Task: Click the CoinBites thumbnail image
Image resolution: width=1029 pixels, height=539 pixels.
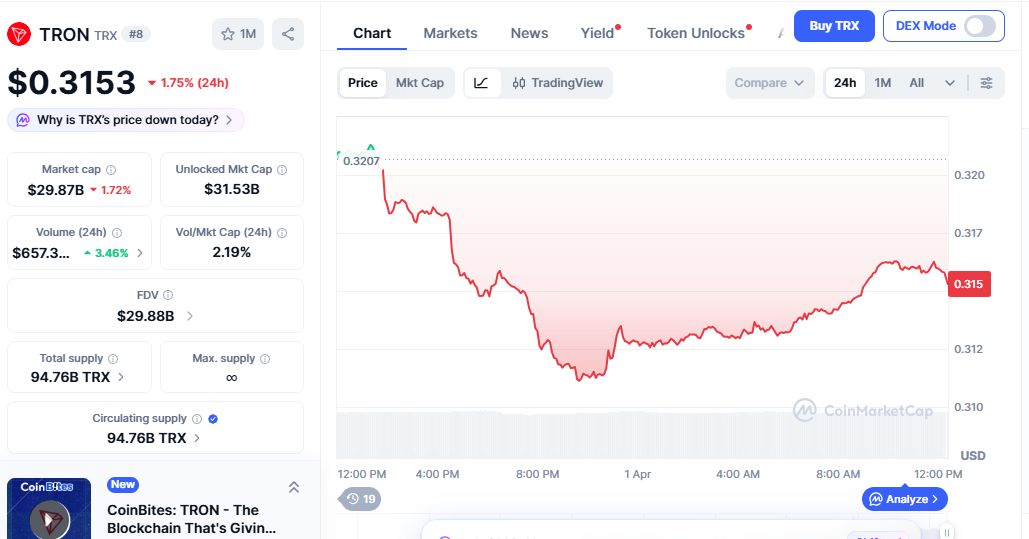Action: point(49,509)
